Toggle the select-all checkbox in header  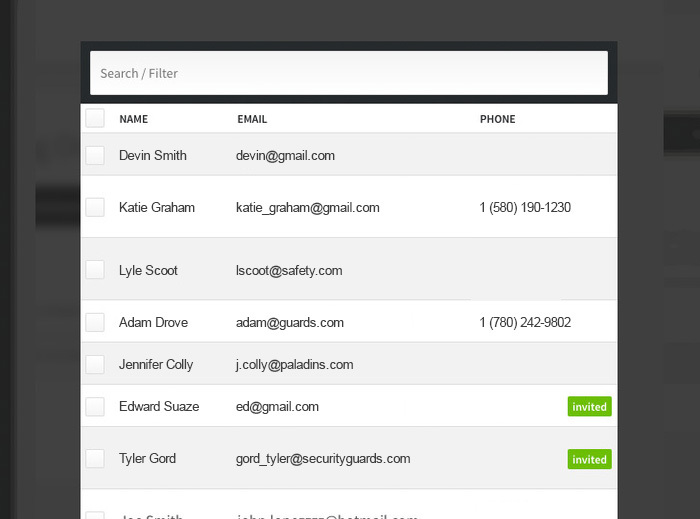pos(95,118)
